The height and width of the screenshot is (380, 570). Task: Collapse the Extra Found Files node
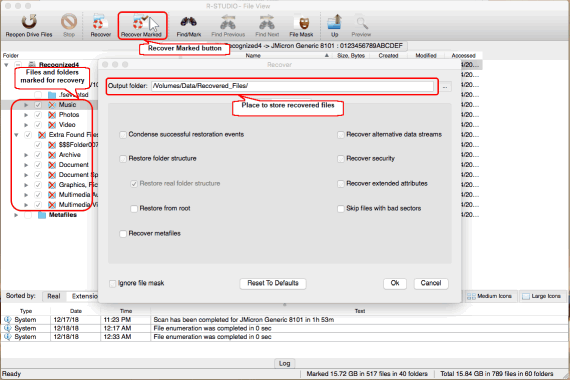pos(16,135)
